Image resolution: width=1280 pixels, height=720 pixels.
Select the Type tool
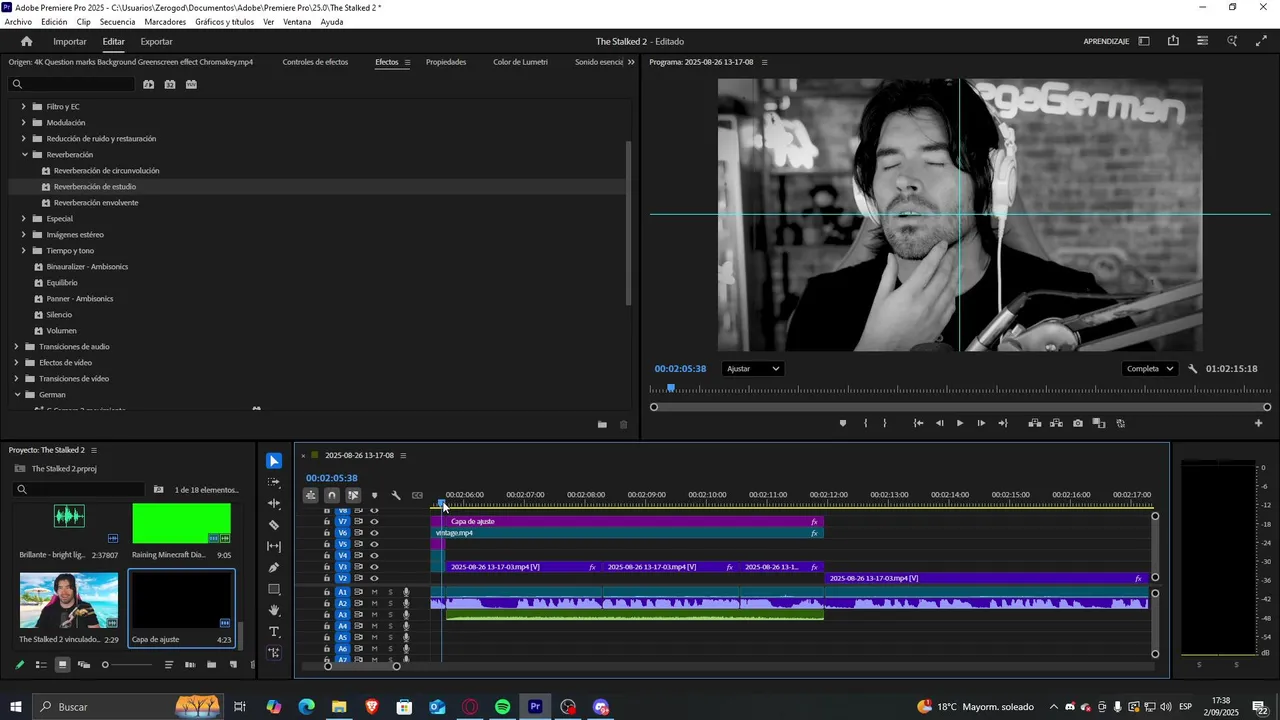click(x=274, y=632)
